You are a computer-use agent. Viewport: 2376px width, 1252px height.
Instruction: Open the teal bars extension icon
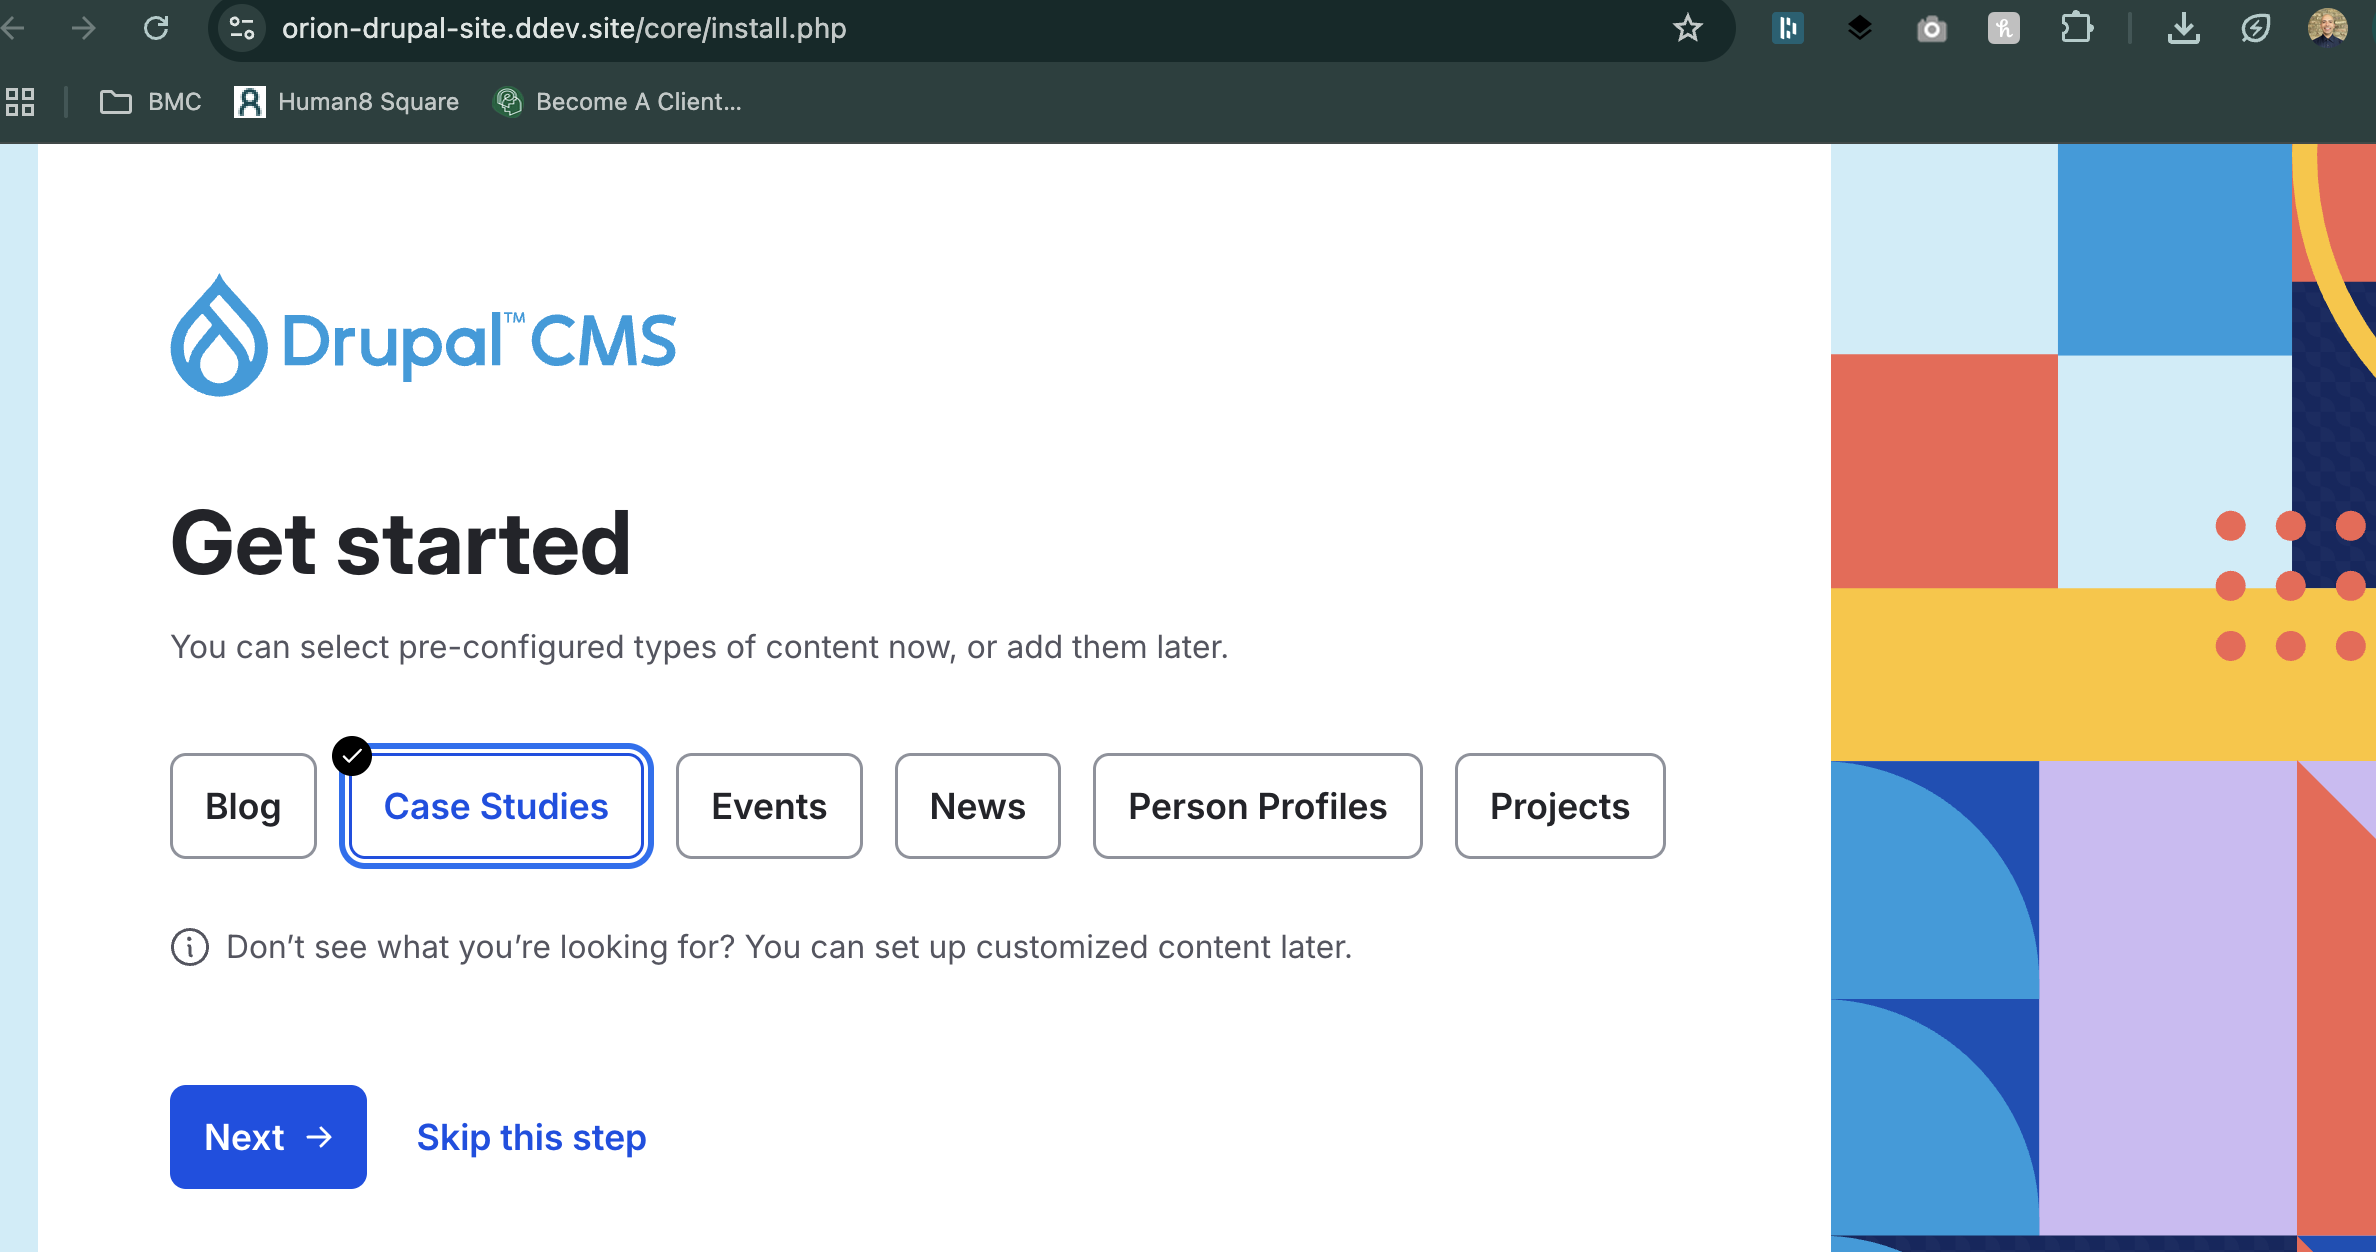(1788, 28)
